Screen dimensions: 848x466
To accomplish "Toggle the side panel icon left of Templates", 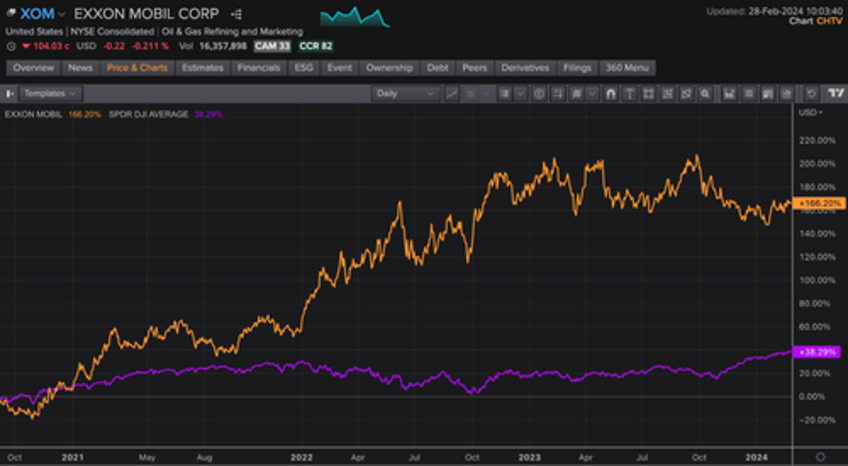I will pos(10,94).
